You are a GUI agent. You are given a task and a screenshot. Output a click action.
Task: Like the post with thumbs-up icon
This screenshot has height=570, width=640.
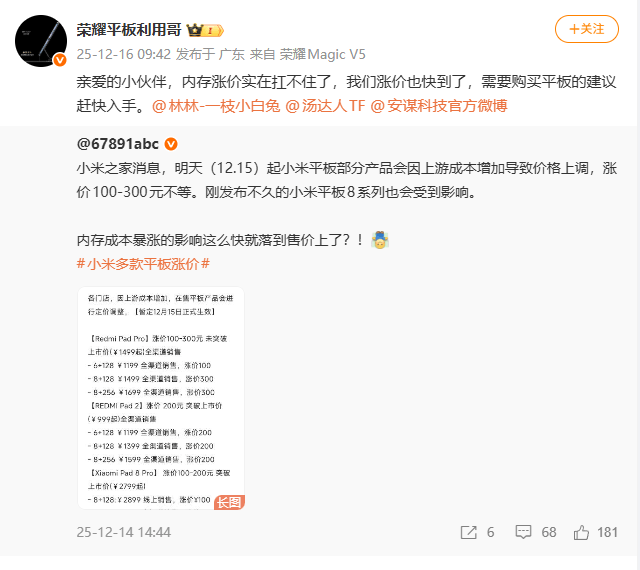(x=581, y=532)
